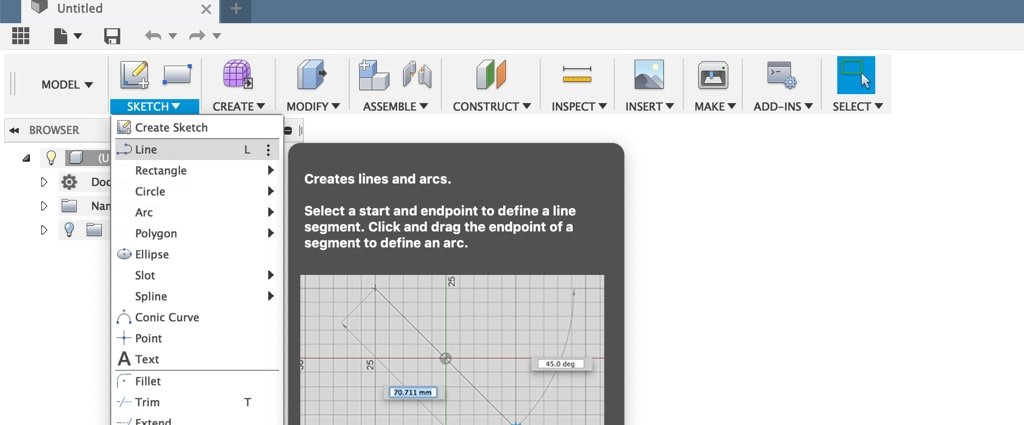Expand the Spline submenu
This screenshot has height=425, width=1024.
197,296
